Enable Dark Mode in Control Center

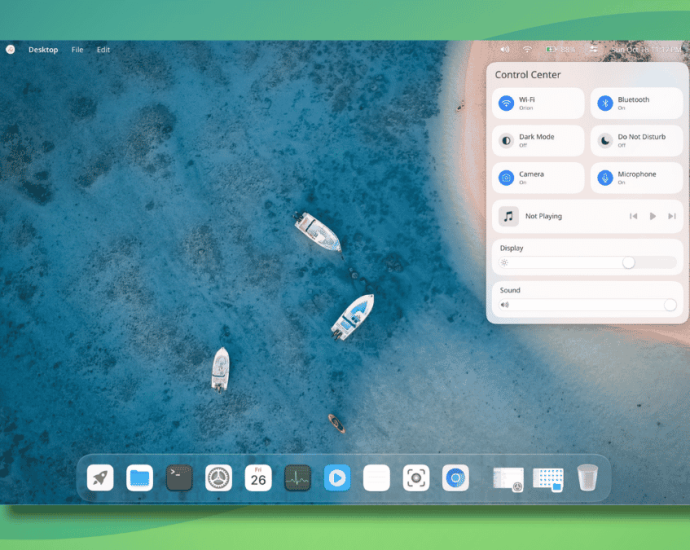pos(538,140)
